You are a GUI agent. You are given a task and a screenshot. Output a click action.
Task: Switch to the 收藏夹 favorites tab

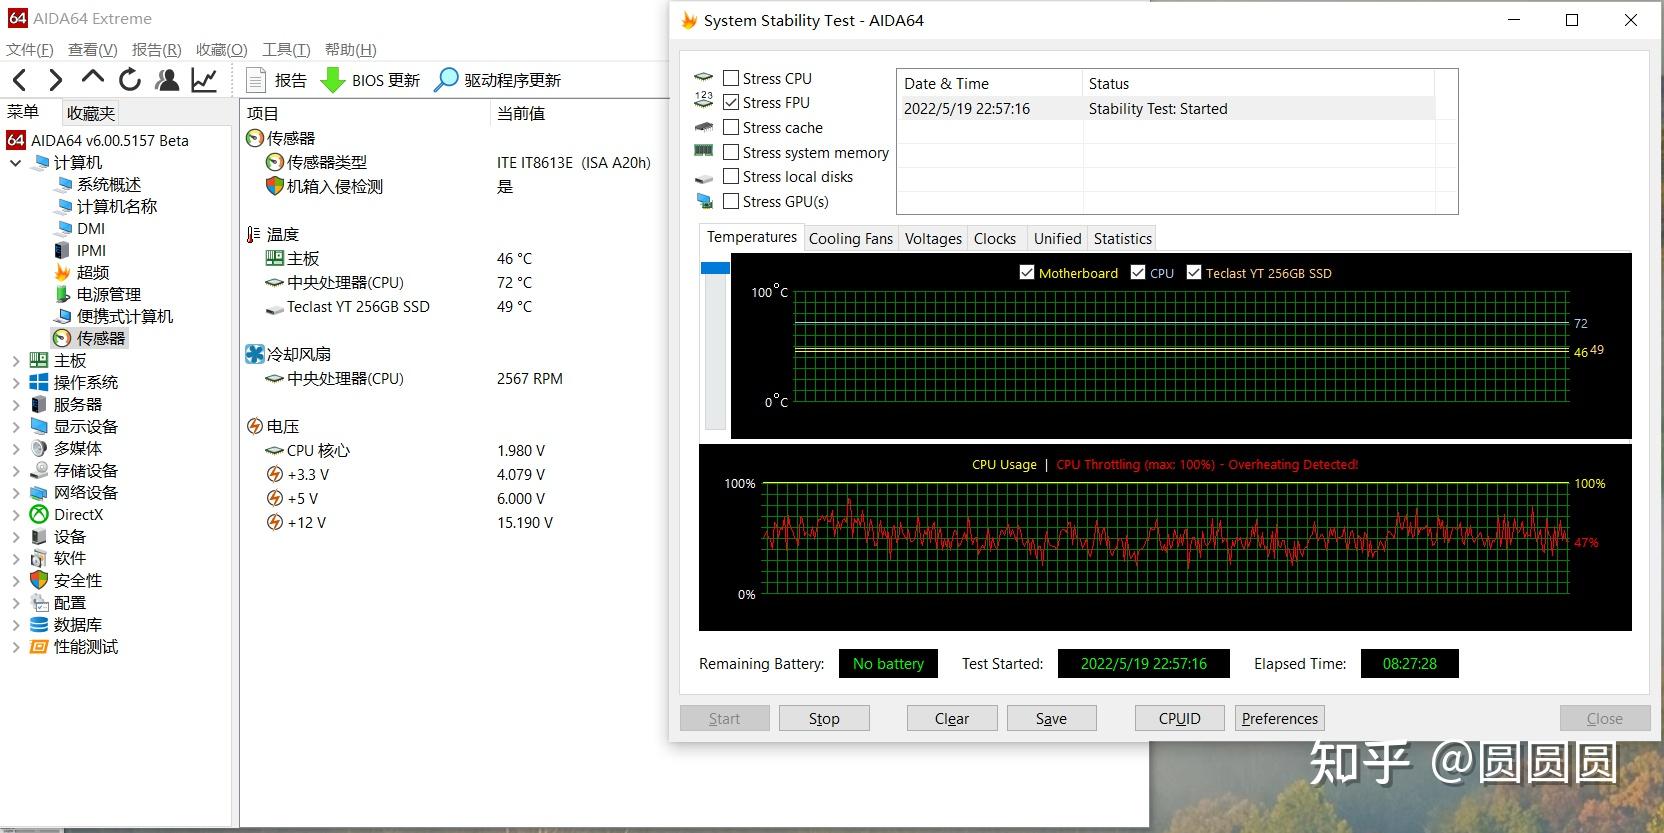click(x=91, y=113)
